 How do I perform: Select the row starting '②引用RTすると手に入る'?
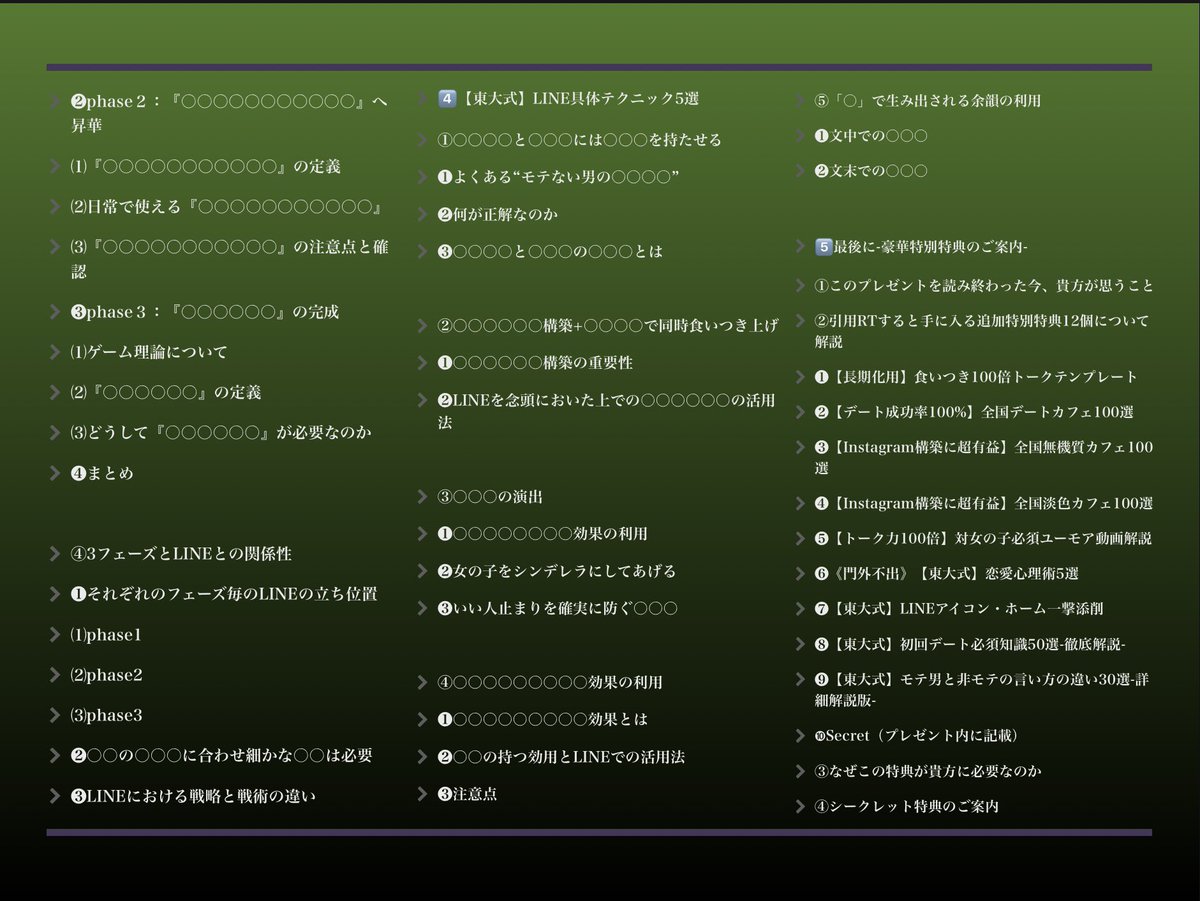tap(981, 331)
